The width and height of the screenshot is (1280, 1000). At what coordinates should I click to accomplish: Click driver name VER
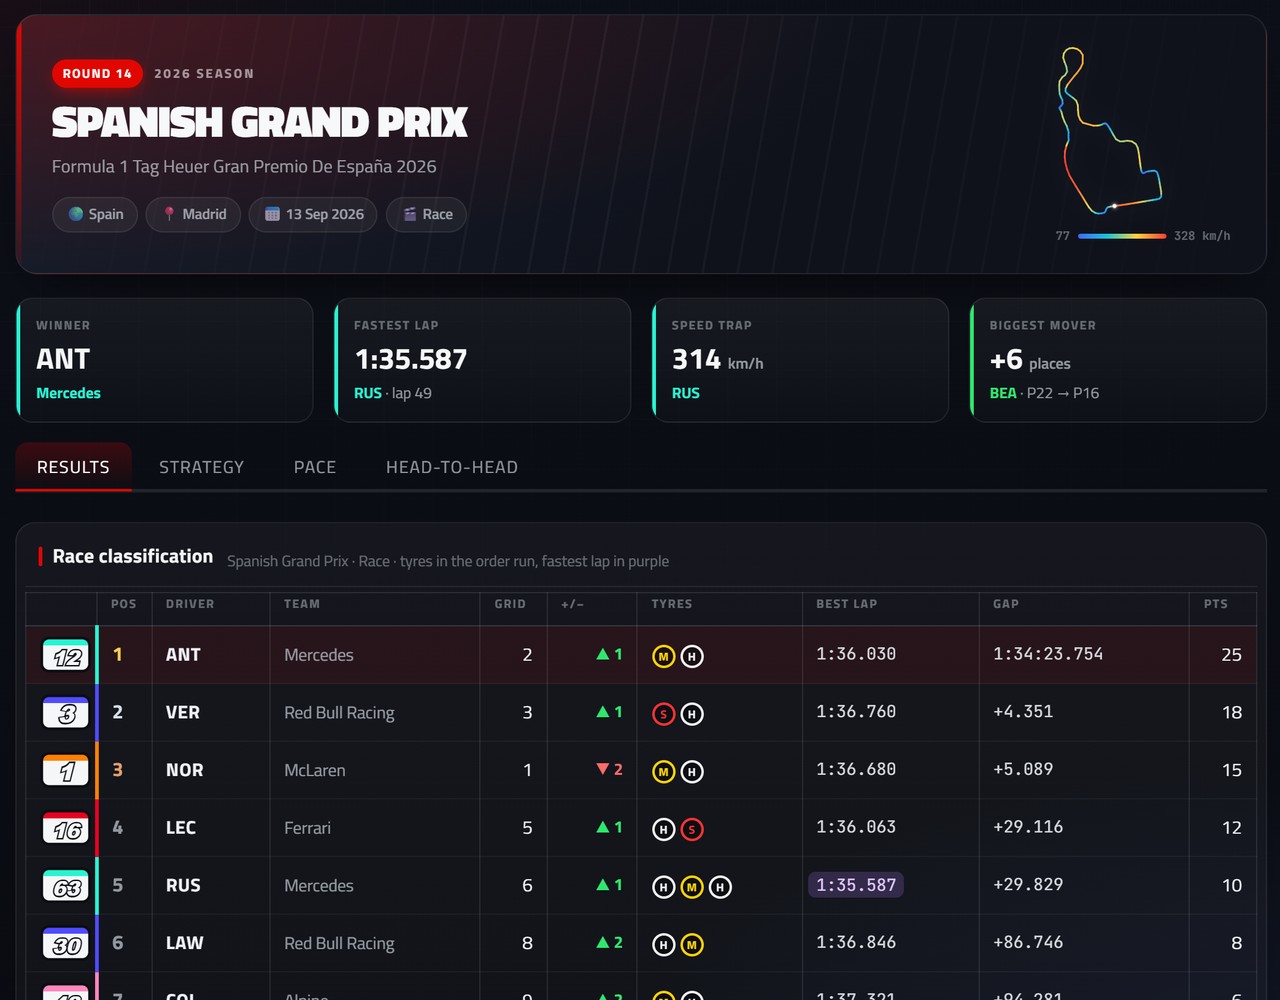(x=183, y=713)
